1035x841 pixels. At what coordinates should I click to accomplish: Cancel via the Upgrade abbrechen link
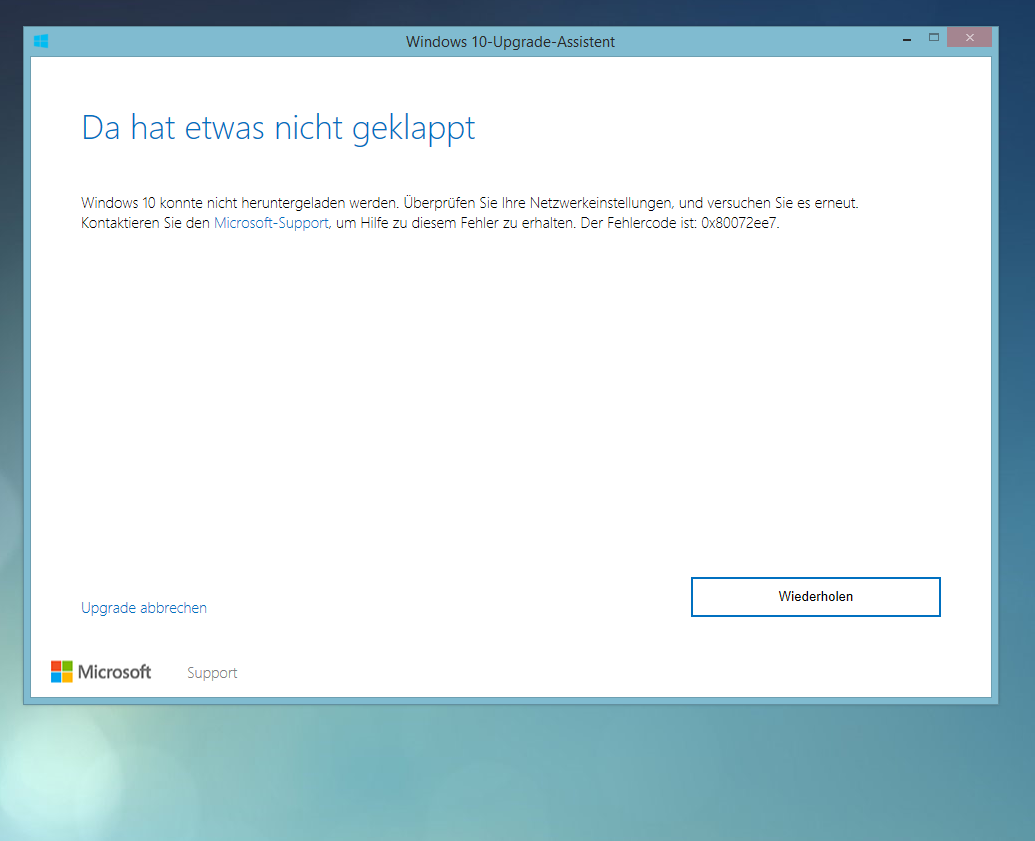[x=144, y=608]
